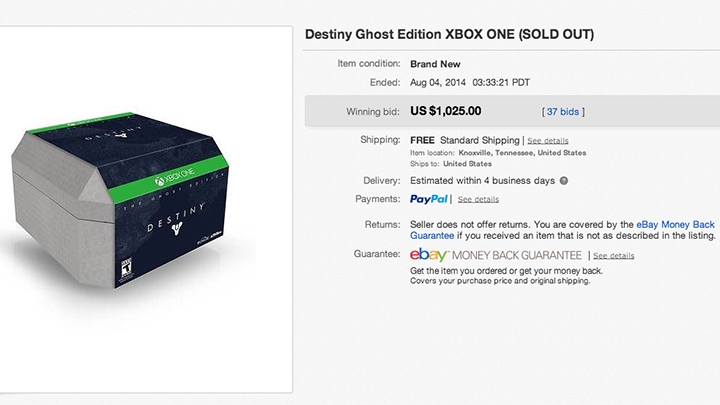Click the MONEY BACK GUARANTEE text
Screen dimensions: 720x405
[518, 256]
